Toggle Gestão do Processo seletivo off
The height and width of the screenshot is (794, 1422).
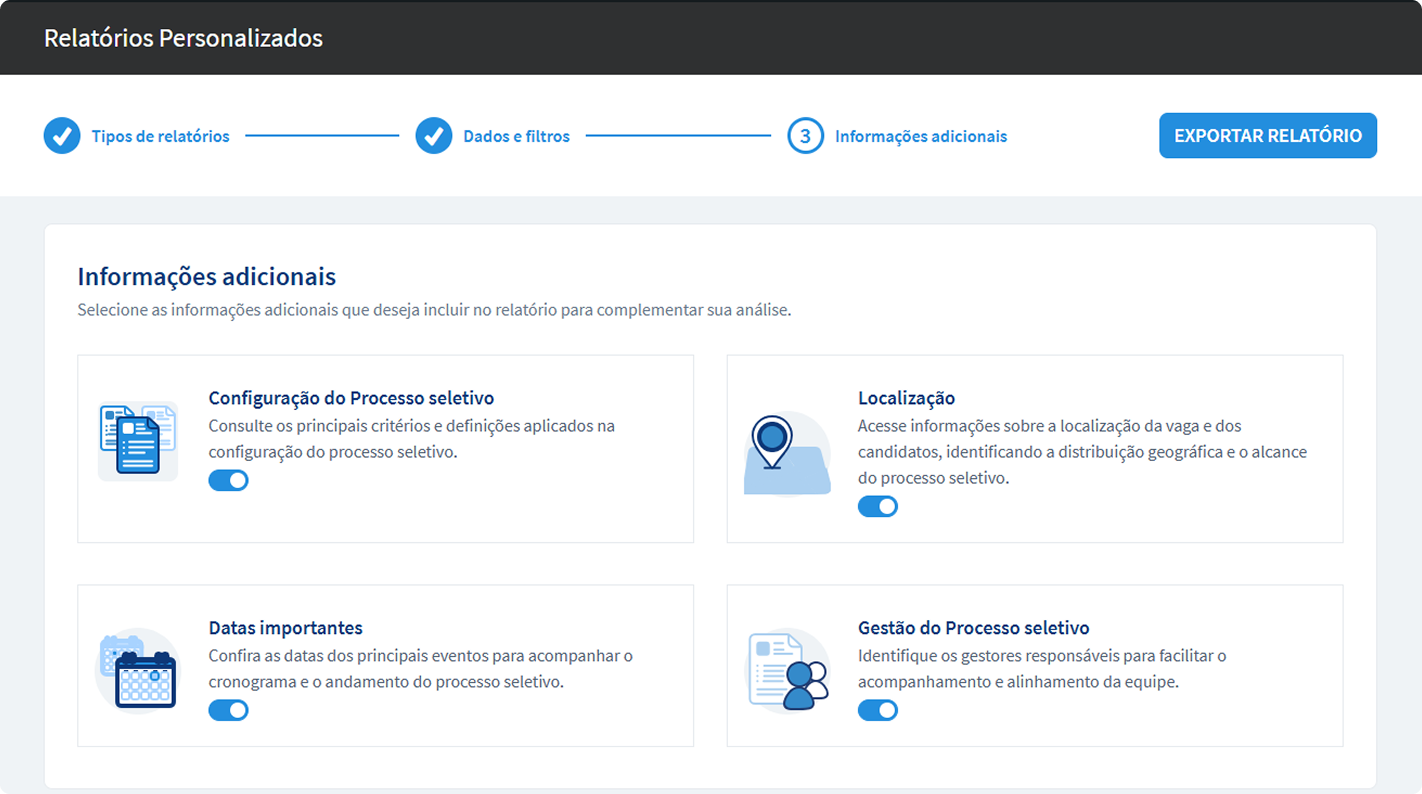[x=877, y=710]
